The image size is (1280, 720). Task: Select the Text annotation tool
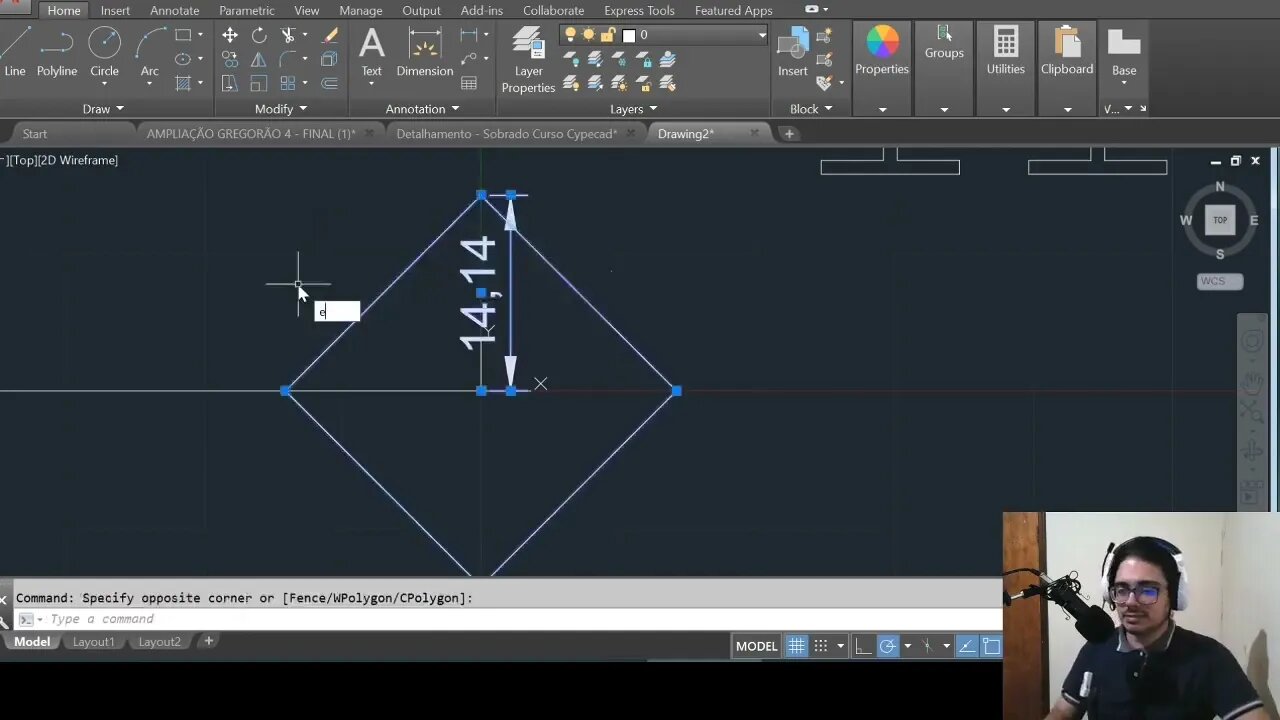click(371, 52)
